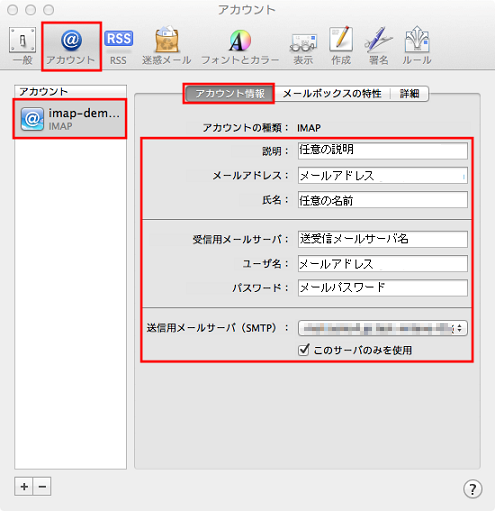The width and height of the screenshot is (495, 511).
Task: Open the RSS preferences pane
Action: click(118, 47)
